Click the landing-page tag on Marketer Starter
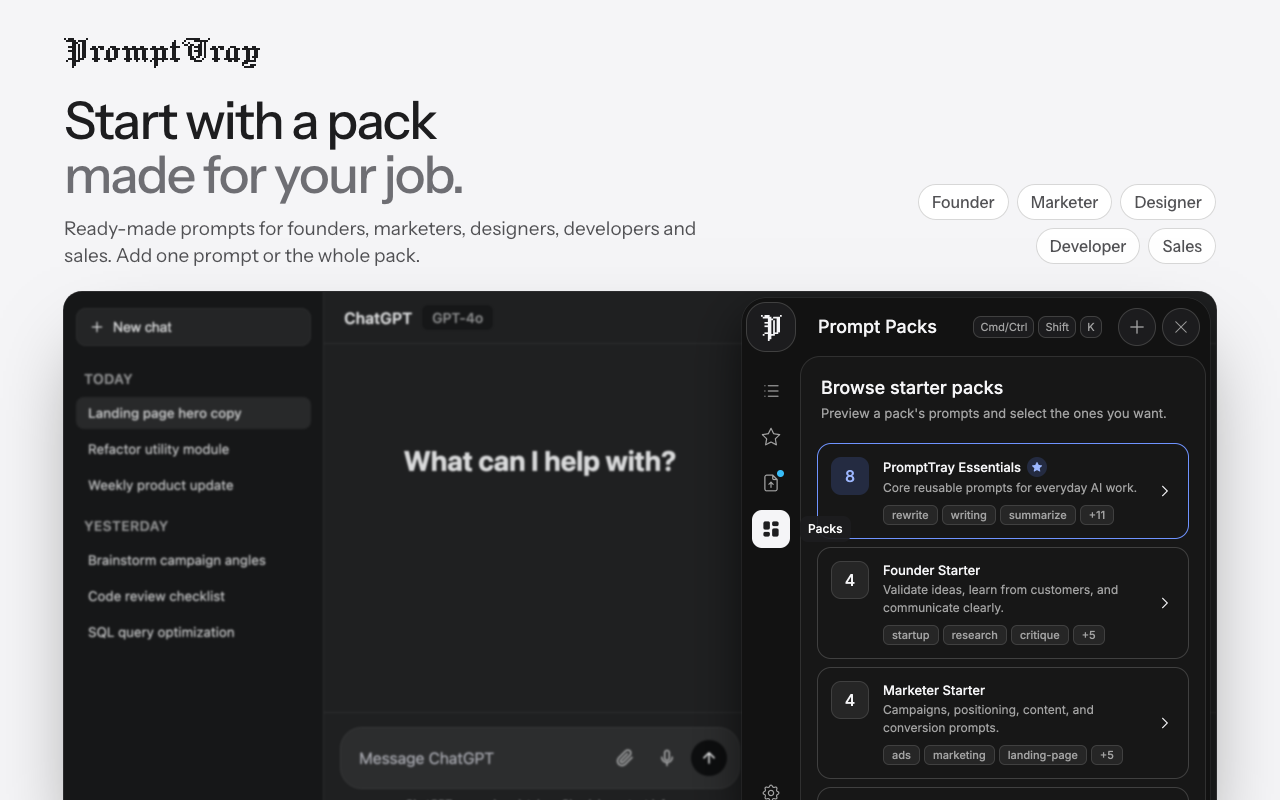The width and height of the screenshot is (1280, 800). coord(1042,755)
